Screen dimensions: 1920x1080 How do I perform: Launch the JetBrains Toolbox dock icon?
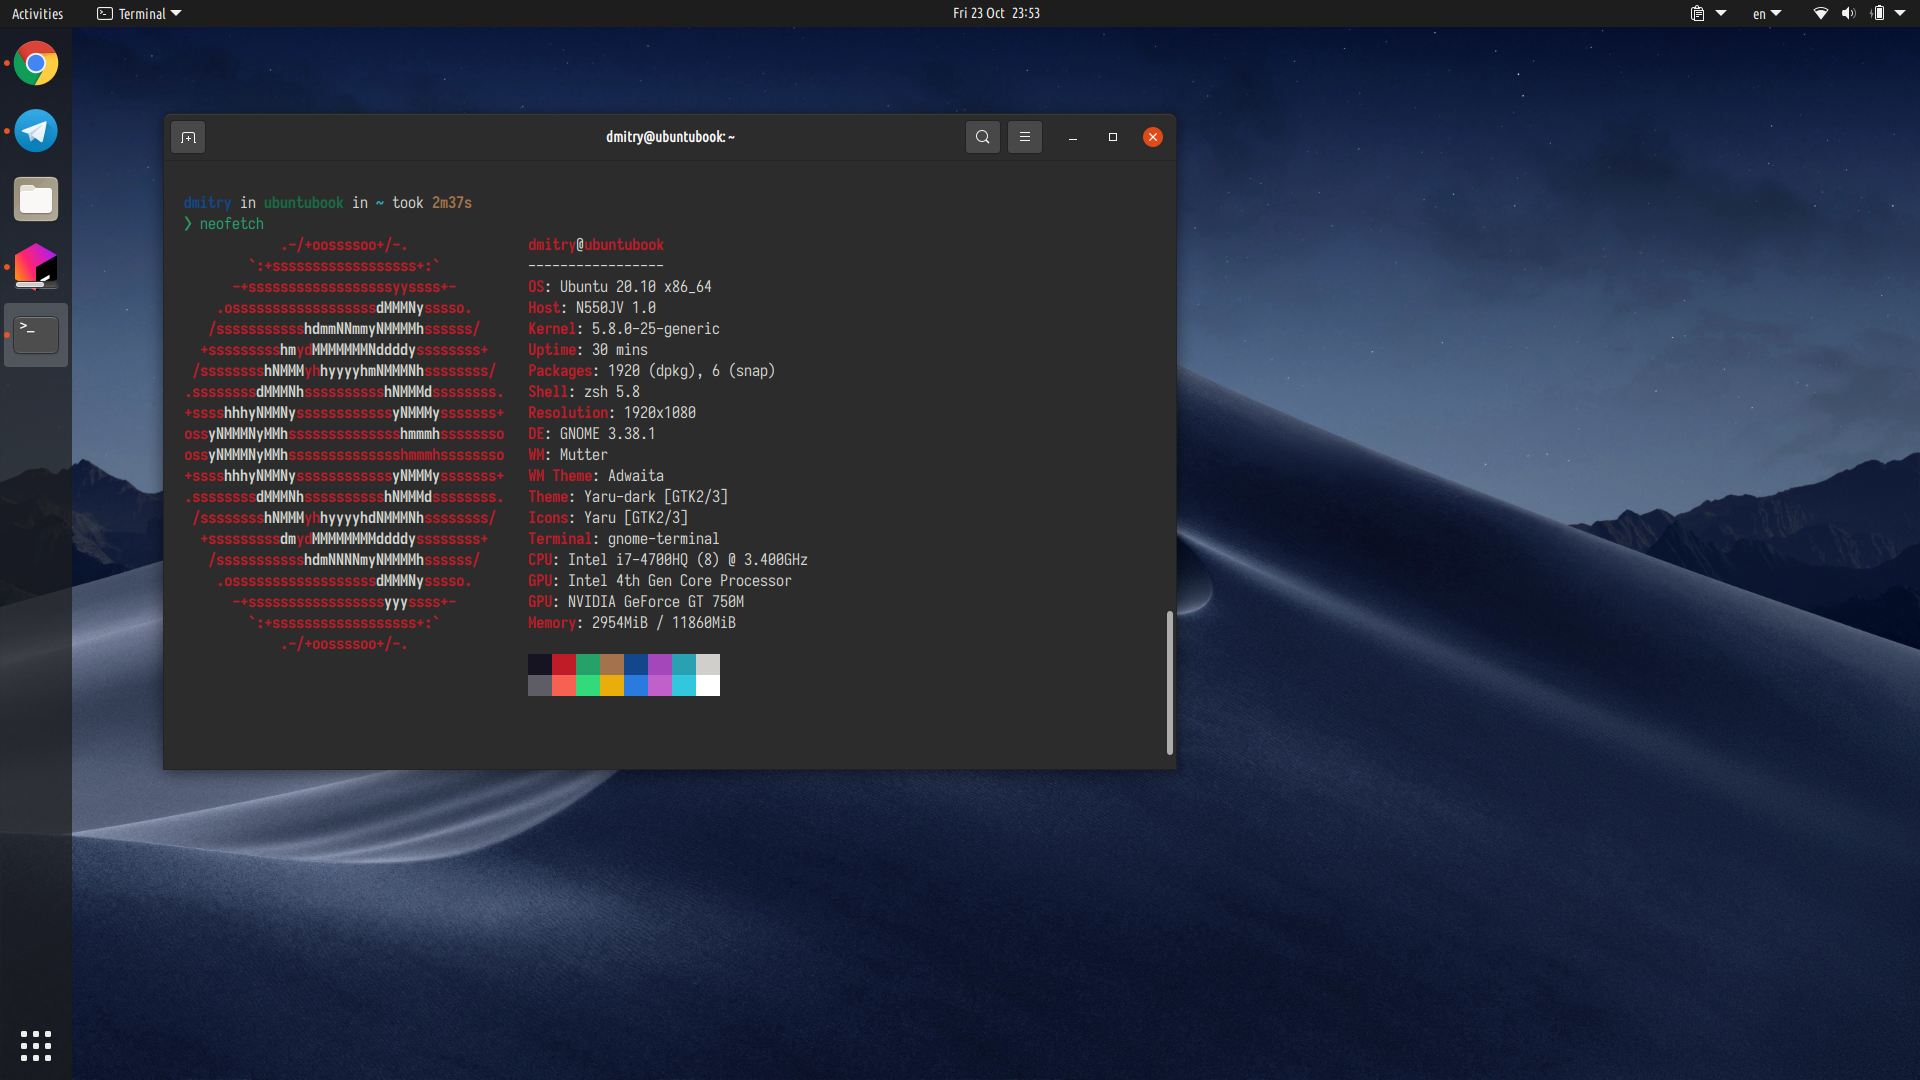[x=36, y=267]
